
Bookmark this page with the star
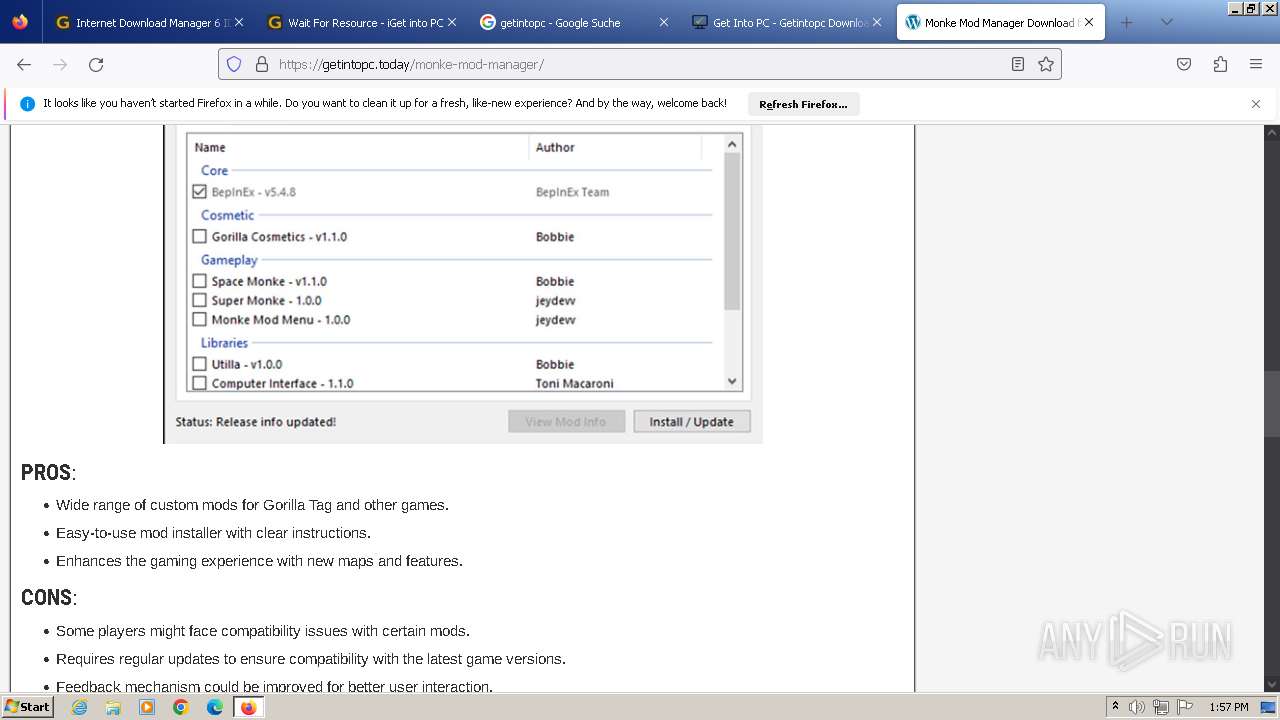coord(1046,64)
